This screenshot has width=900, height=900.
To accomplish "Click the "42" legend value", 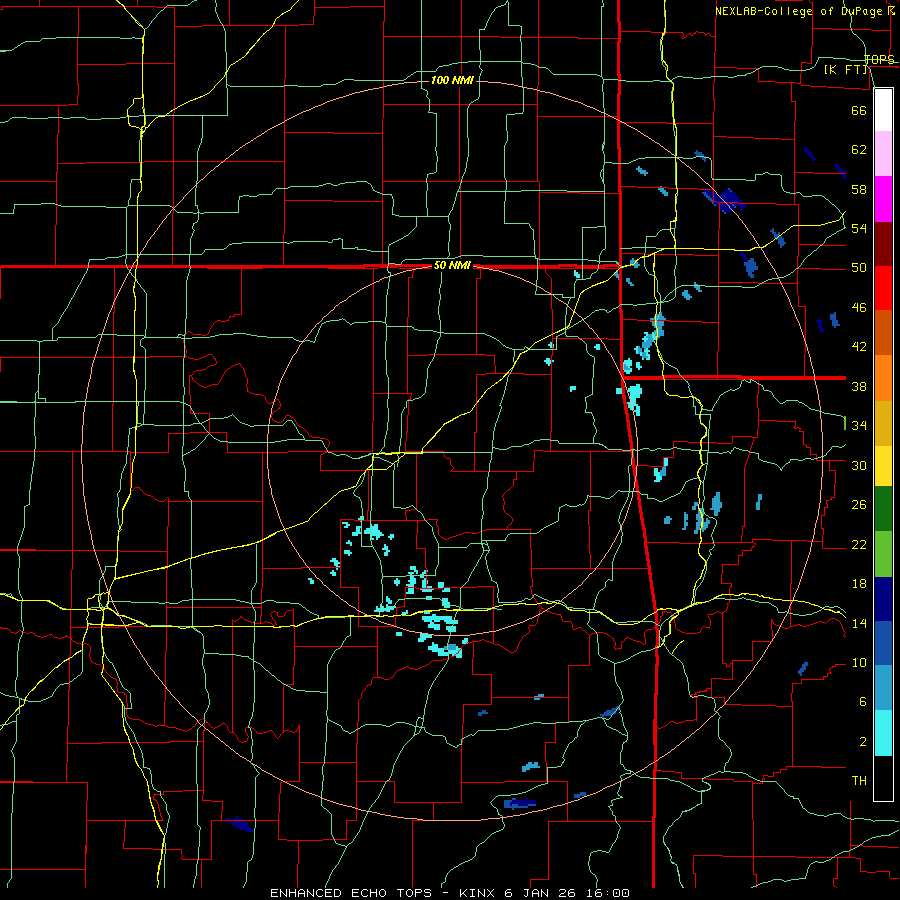I will pyautogui.click(x=859, y=347).
